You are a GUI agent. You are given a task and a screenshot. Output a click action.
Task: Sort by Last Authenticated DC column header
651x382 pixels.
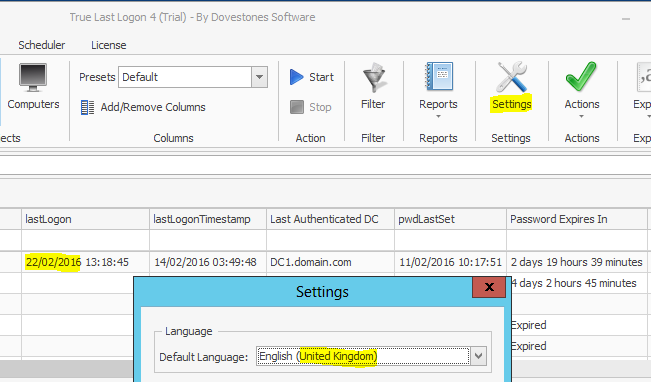pos(330,219)
